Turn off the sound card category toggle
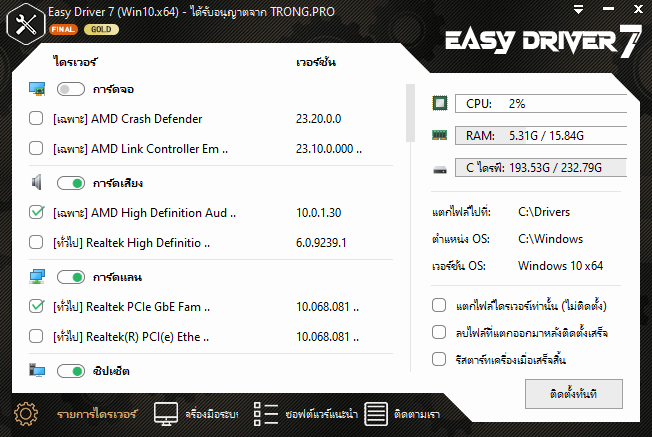The image size is (652, 437). (71, 183)
